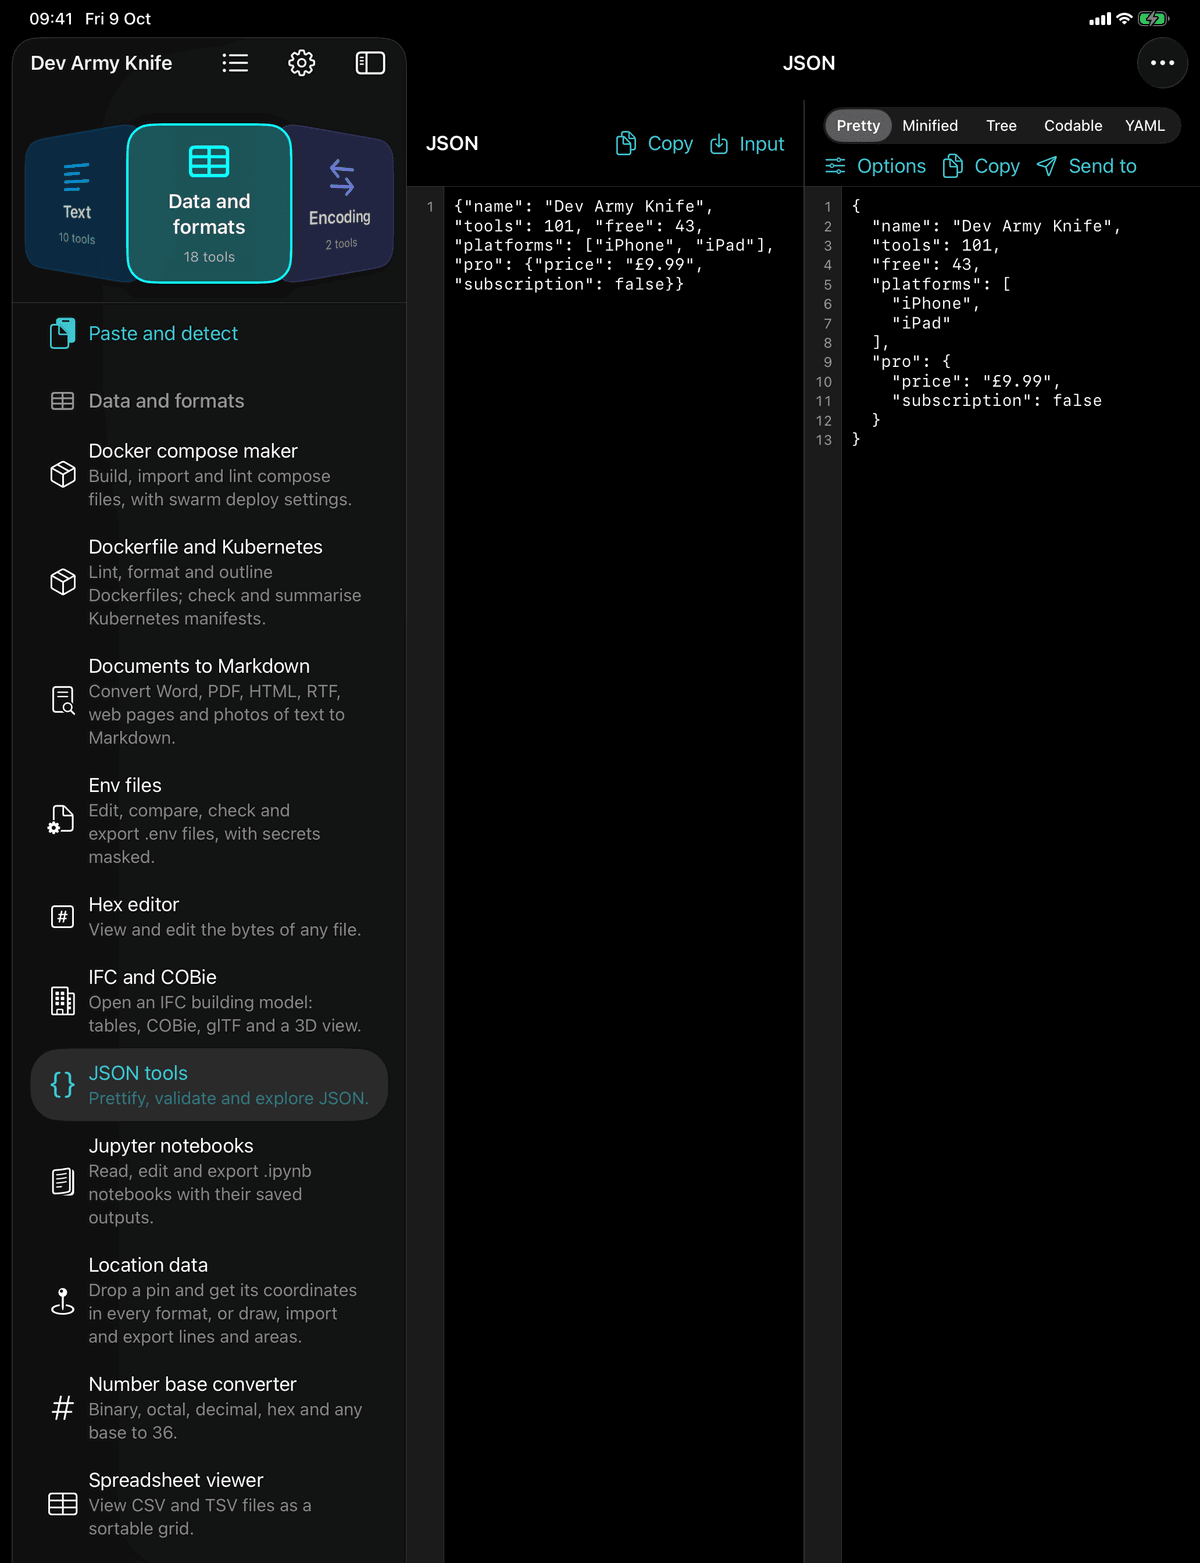This screenshot has width=1200, height=1563.
Task: Open Jupyter notebooks tool
Action: [x=209, y=1181]
